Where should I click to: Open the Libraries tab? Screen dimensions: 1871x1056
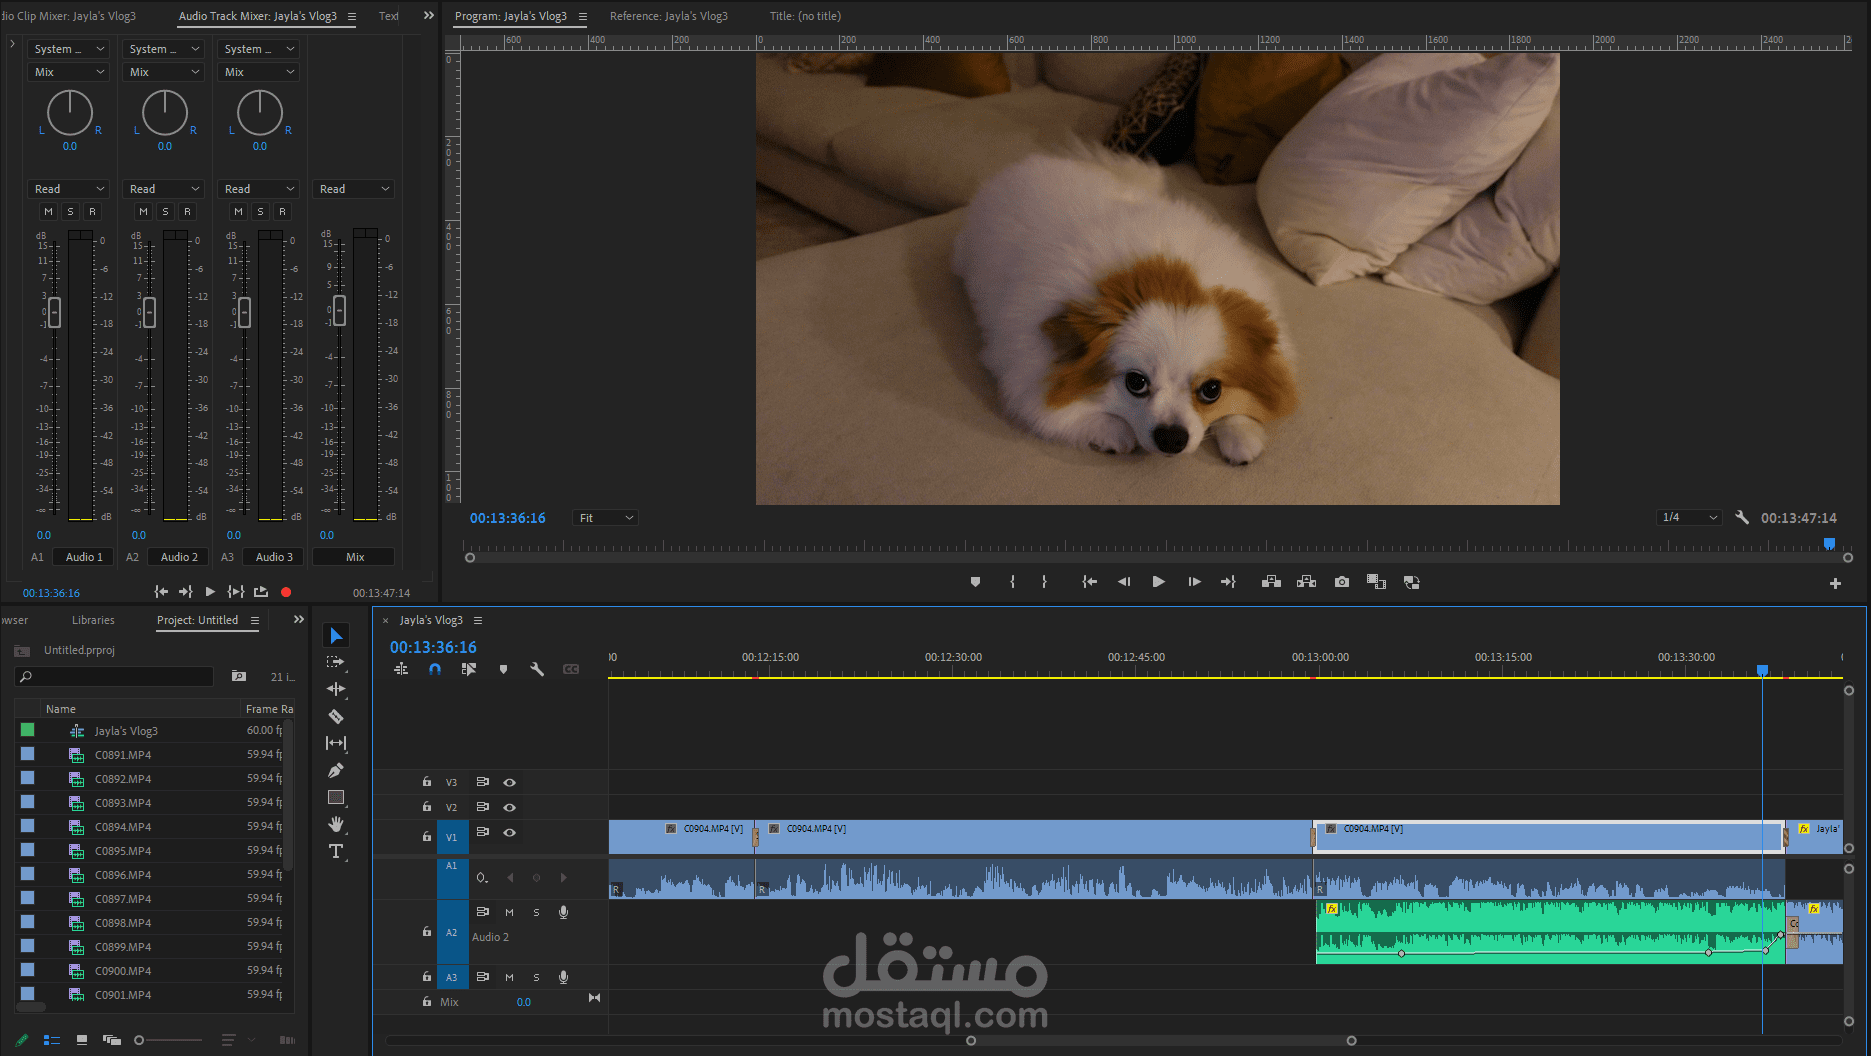tap(93, 620)
